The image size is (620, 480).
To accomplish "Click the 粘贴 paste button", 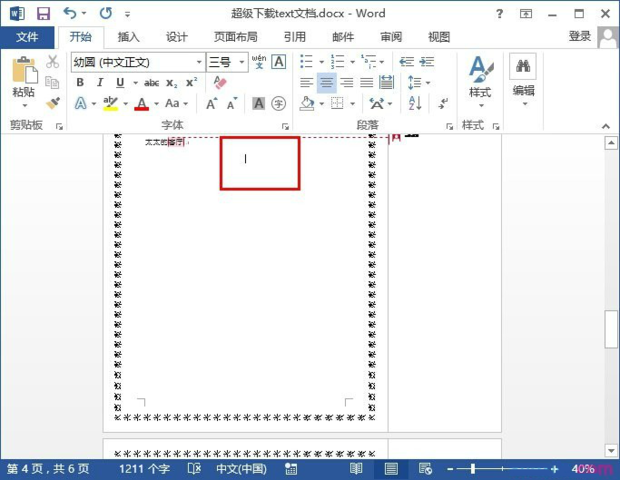I will 24,76.
